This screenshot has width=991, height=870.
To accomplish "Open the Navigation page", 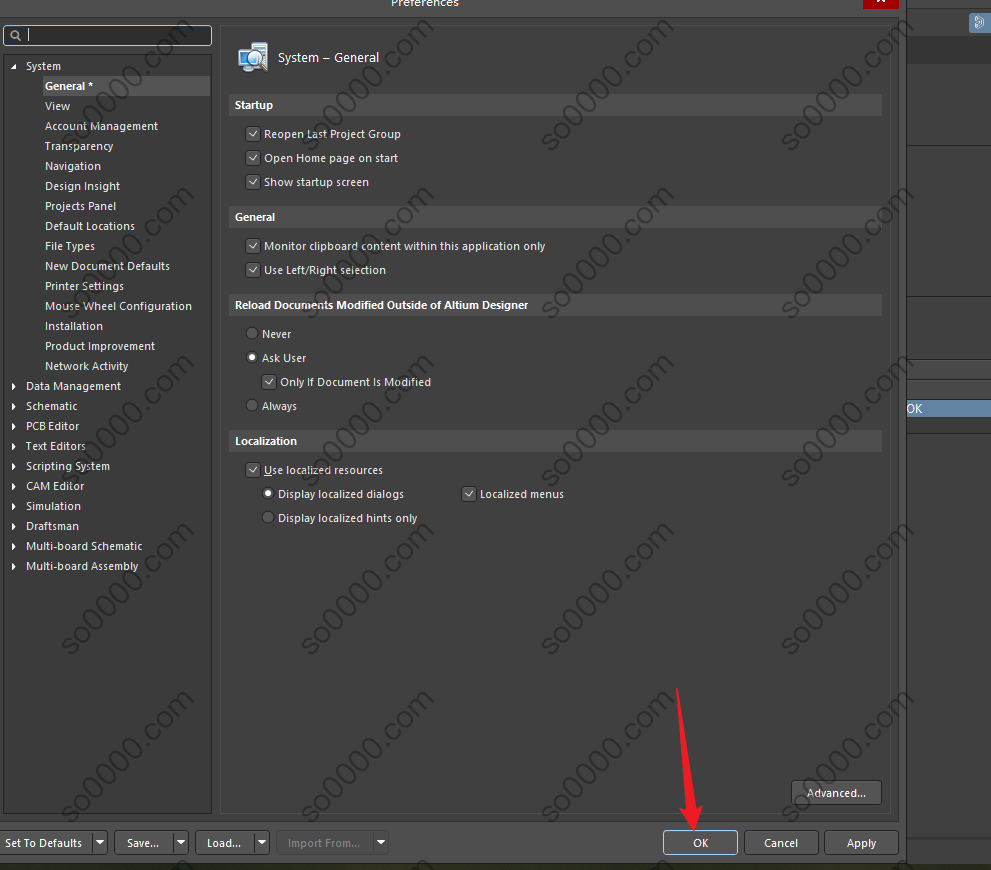I will point(73,166).
